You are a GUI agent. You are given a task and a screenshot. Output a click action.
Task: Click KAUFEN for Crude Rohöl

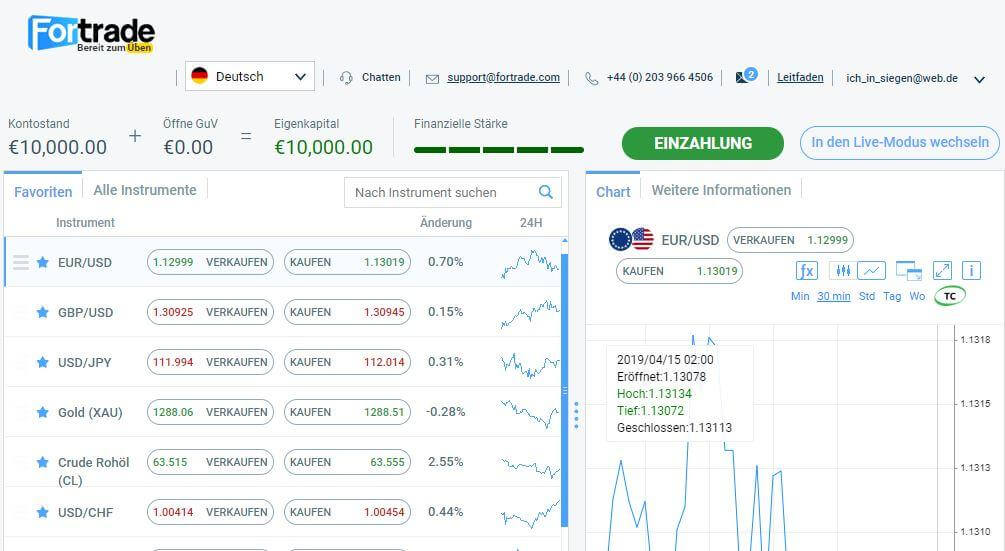(347, 462)
